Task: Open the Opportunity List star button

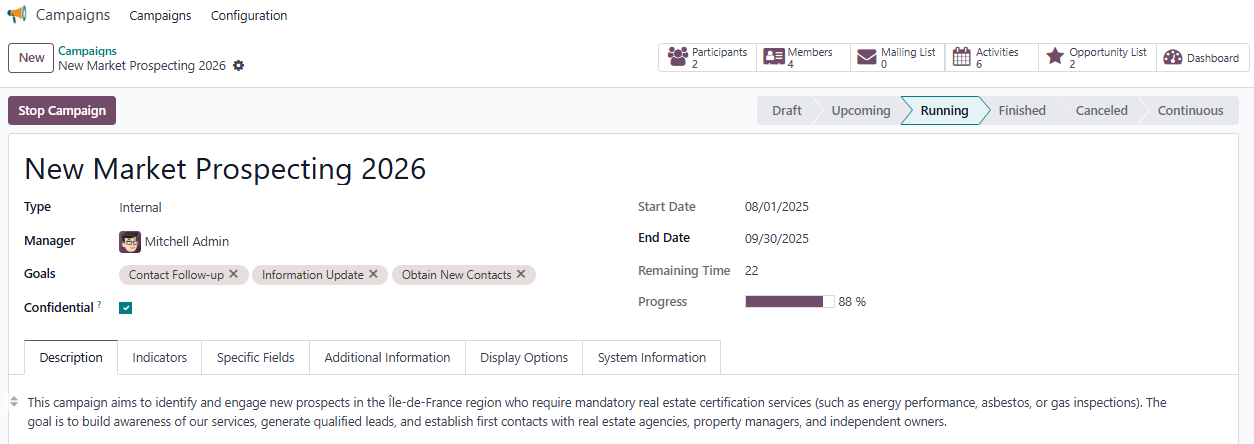Action: coord(1096,58)
